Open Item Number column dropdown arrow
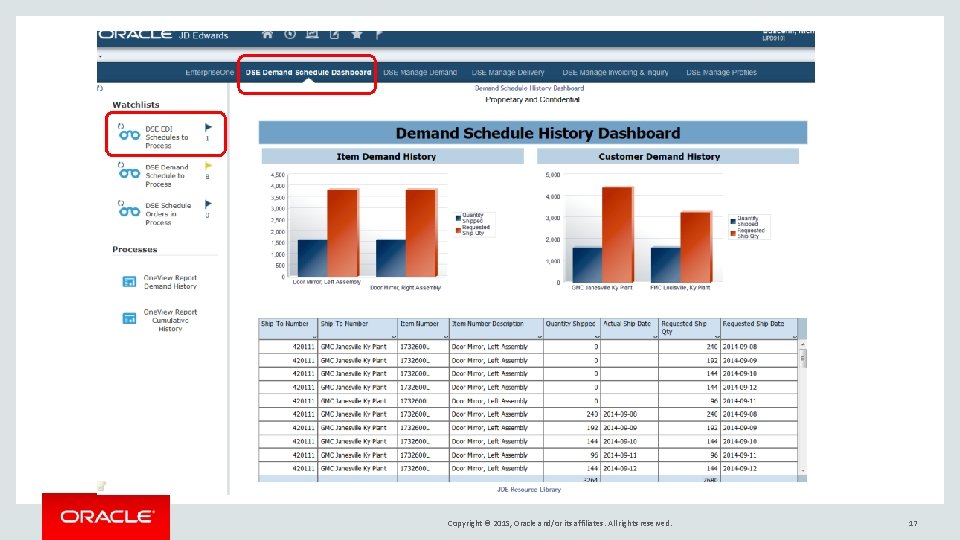The width and height of the screenshot is (960, 540). pos(445,336)
